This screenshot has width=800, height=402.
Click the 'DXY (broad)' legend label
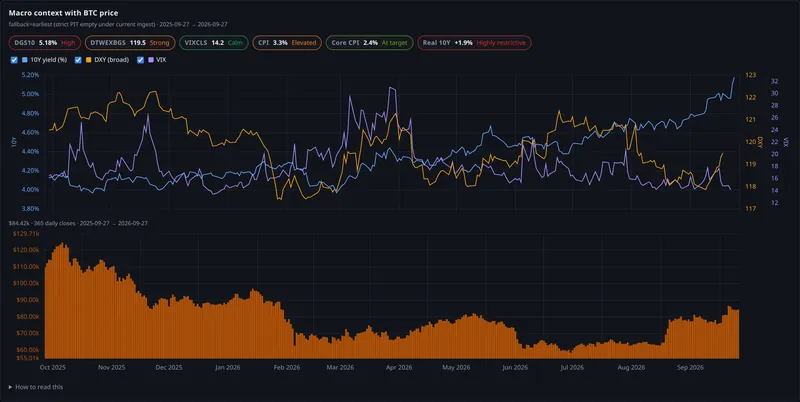click(111, 60)
